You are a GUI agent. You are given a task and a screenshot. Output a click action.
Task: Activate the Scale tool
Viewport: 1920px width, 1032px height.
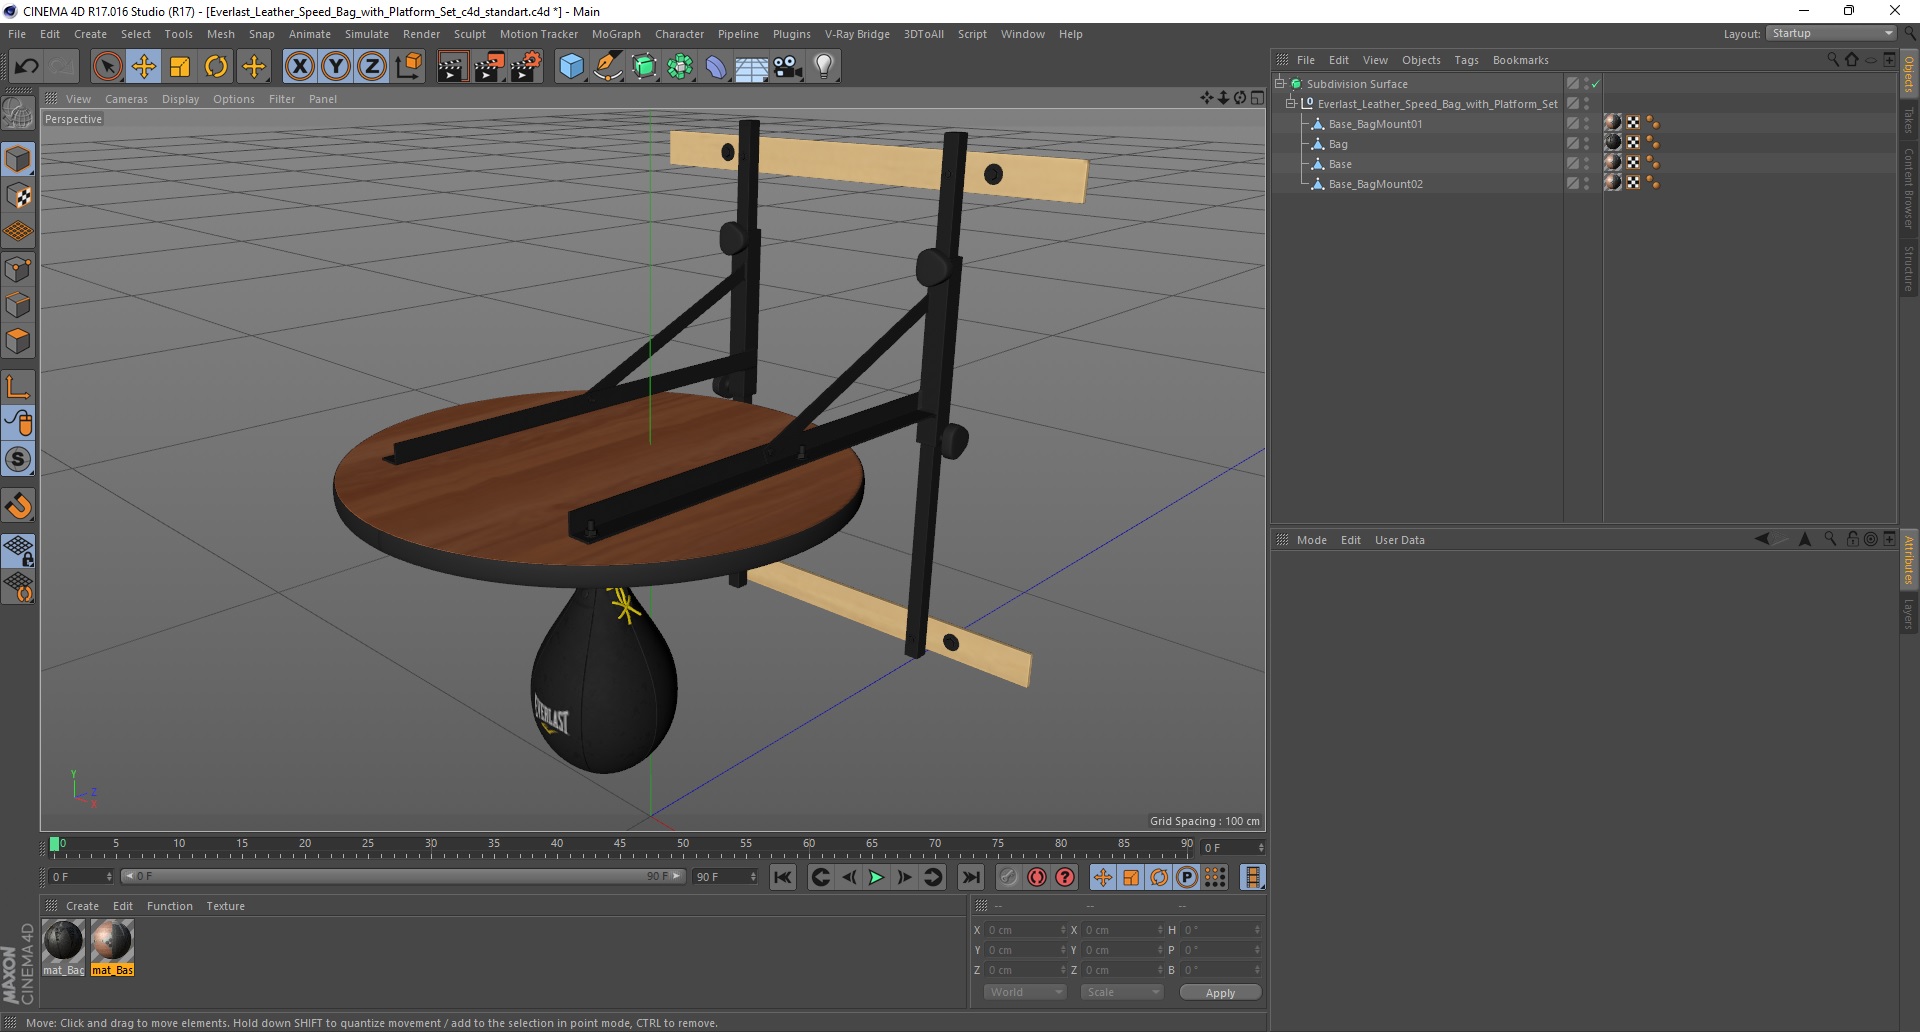pyautogui.click(x=180, y=66)
